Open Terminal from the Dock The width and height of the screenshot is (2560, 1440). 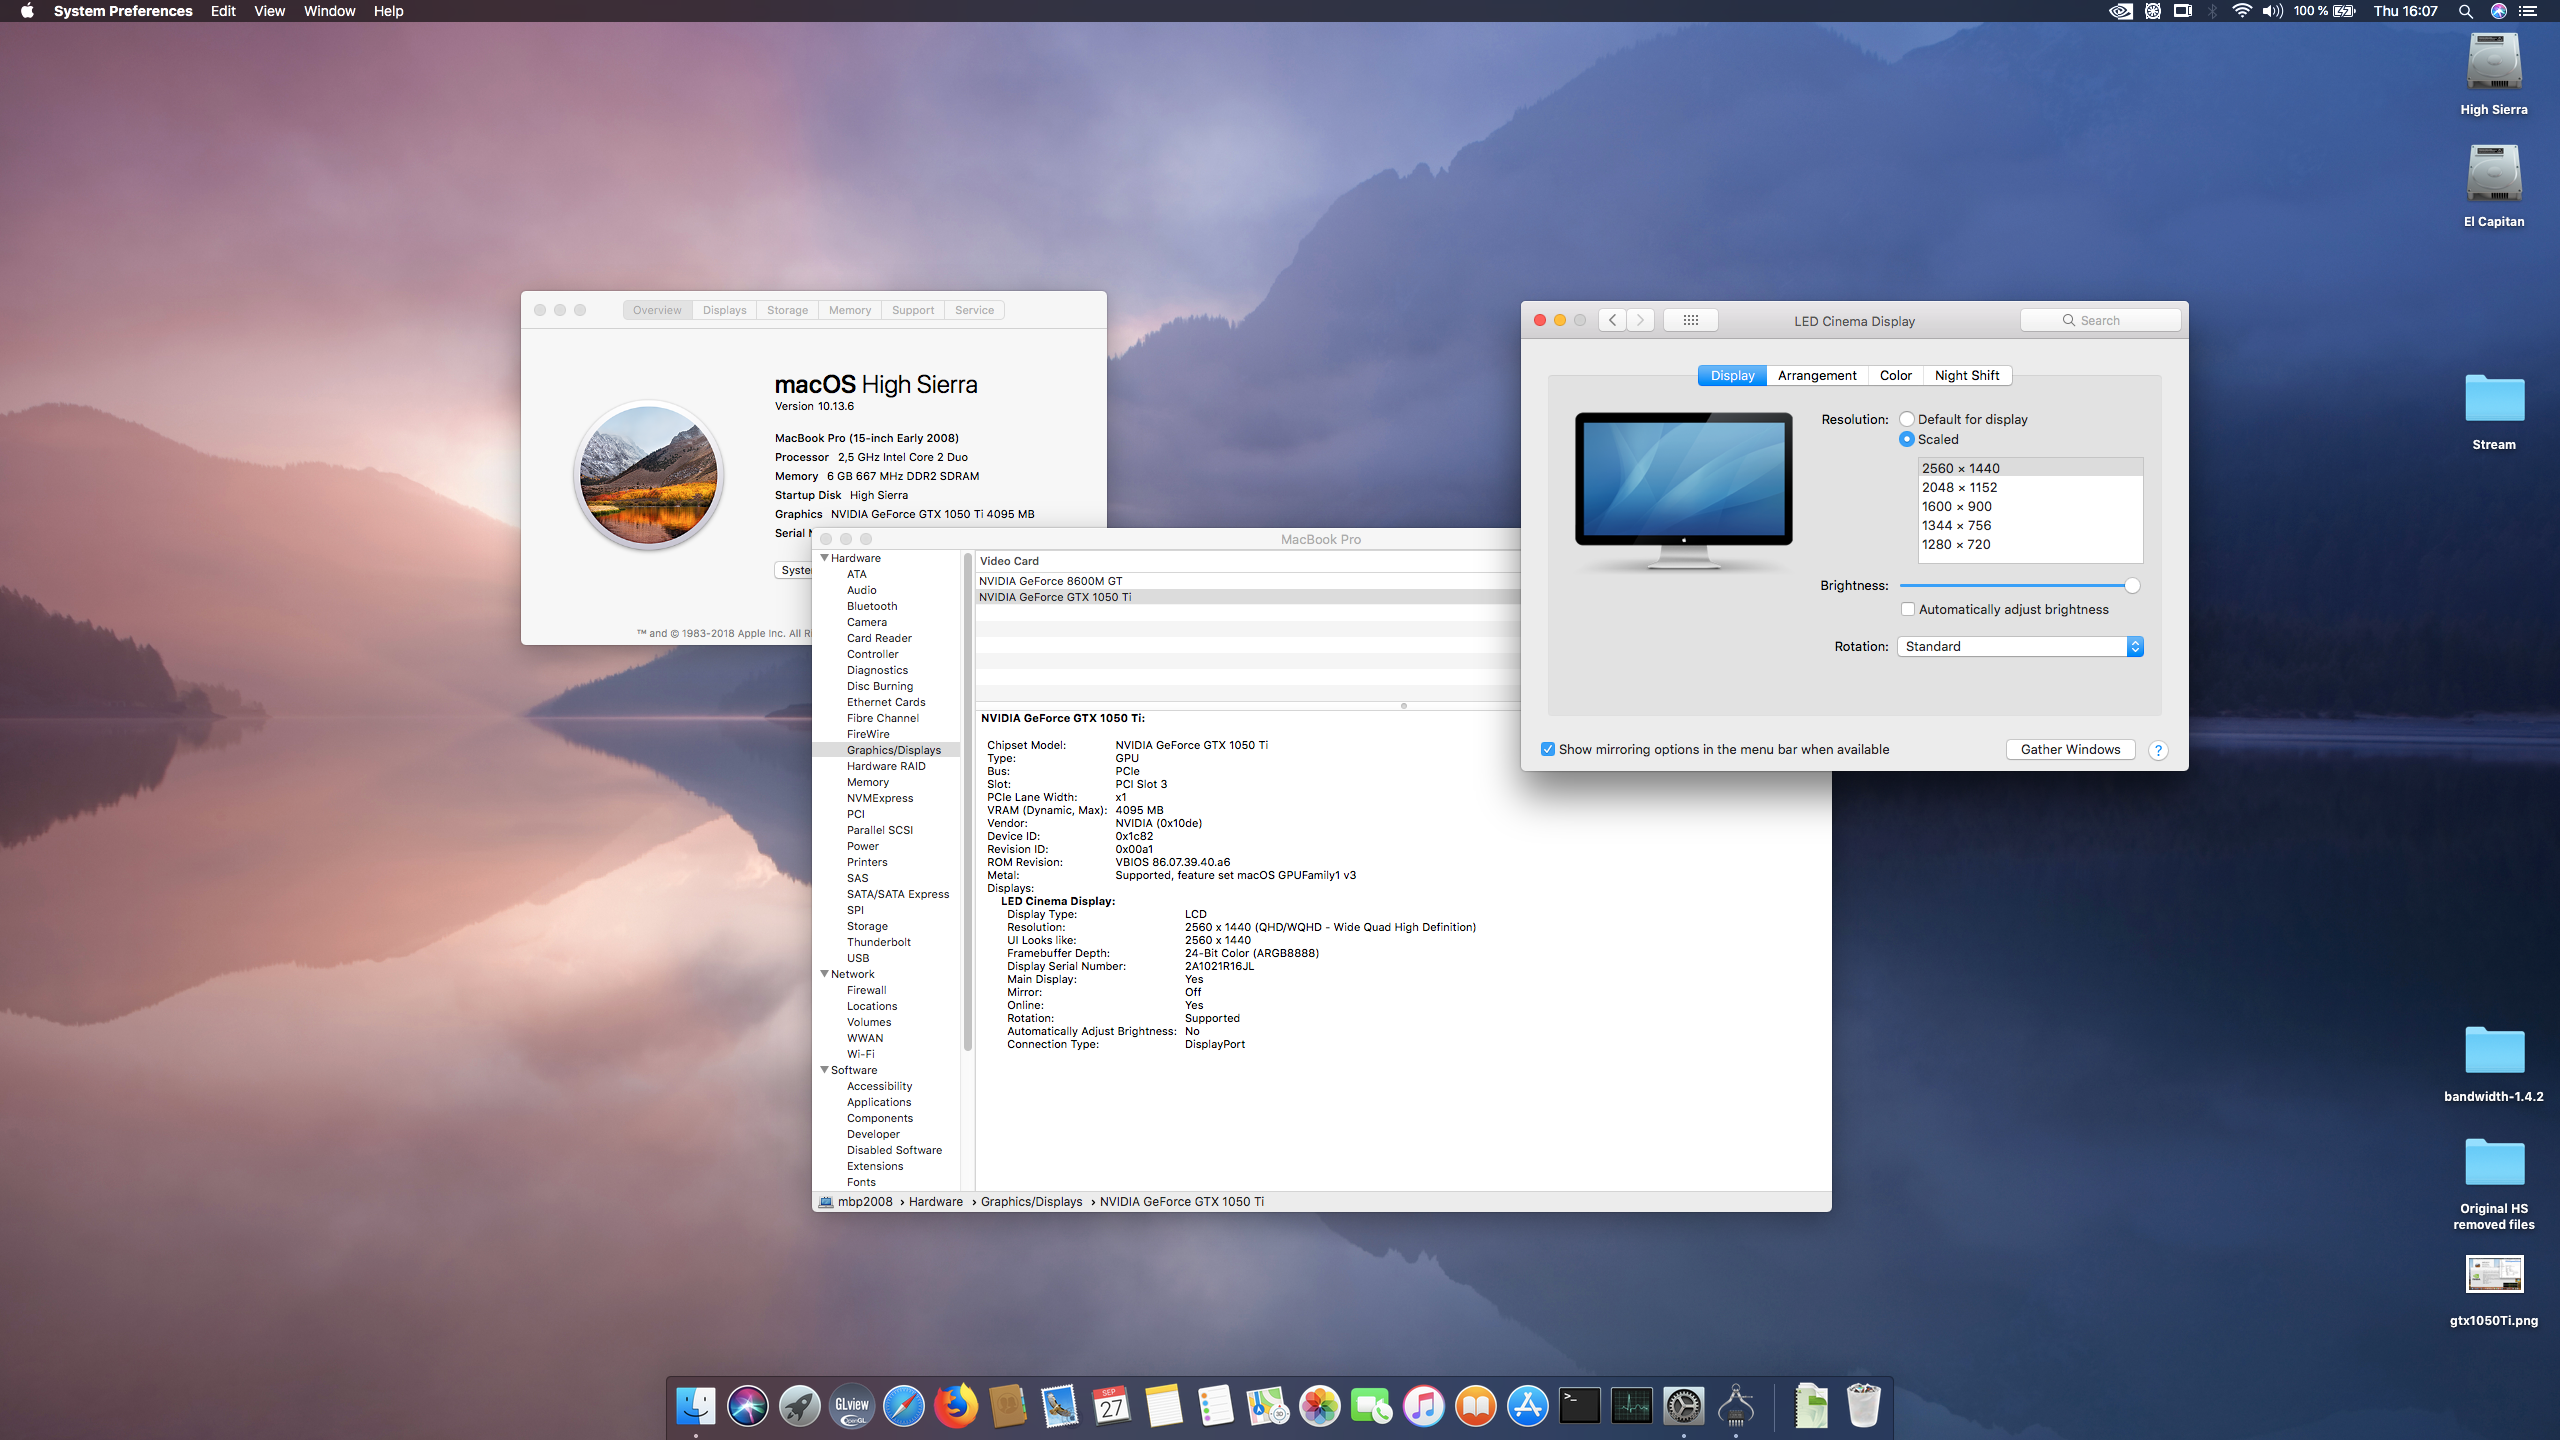tap(1580, 1406)
